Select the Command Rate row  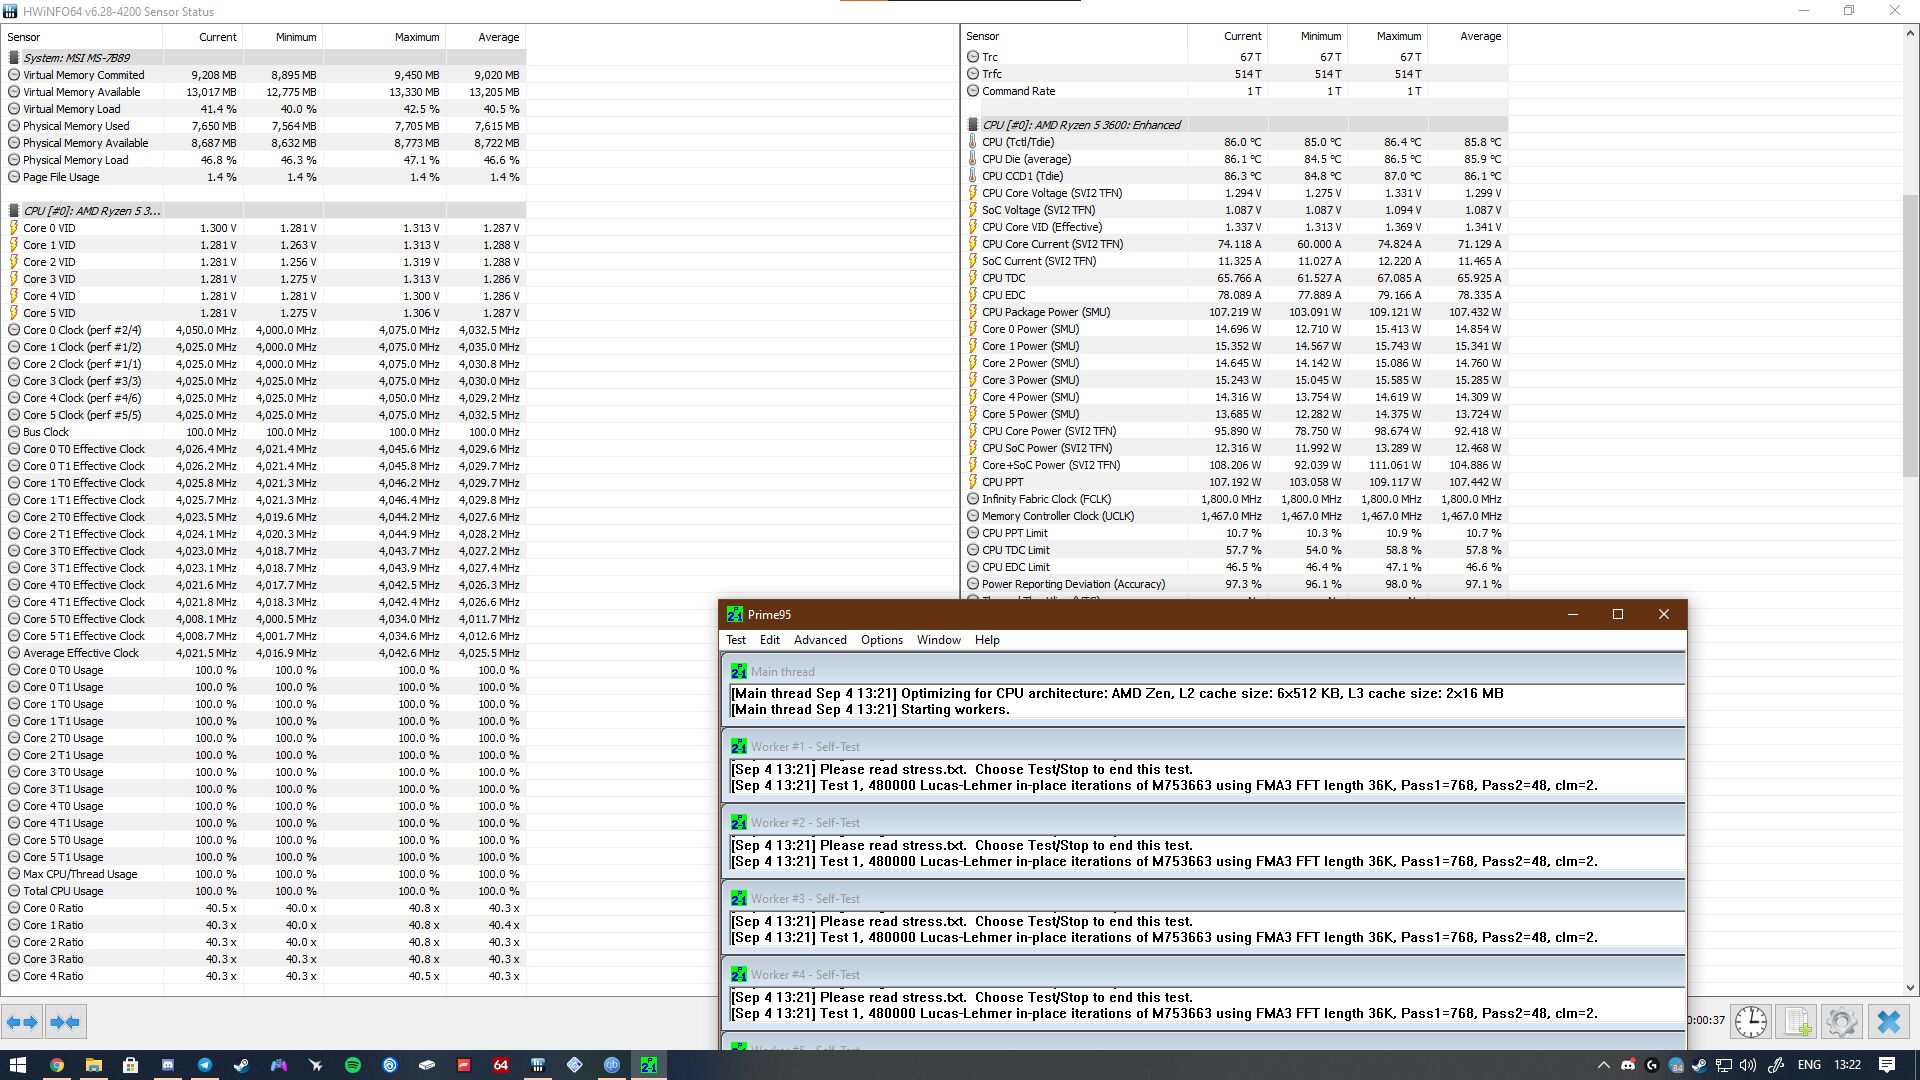1235,91
